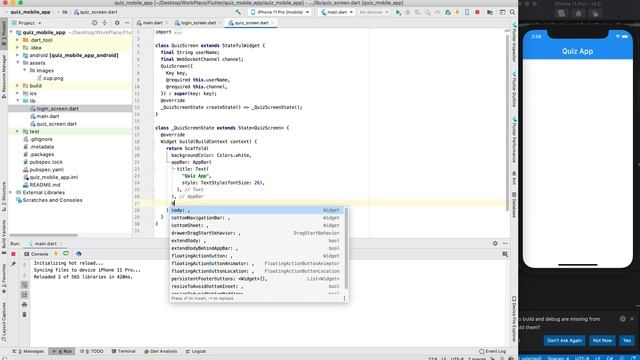The image size is (640, 360).
Task: Open the main.dart run configuration dropdown
Action: point(337,12)
